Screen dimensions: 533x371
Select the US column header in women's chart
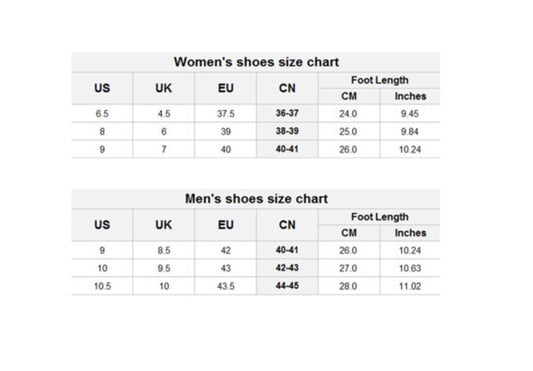tap(102, 88)
